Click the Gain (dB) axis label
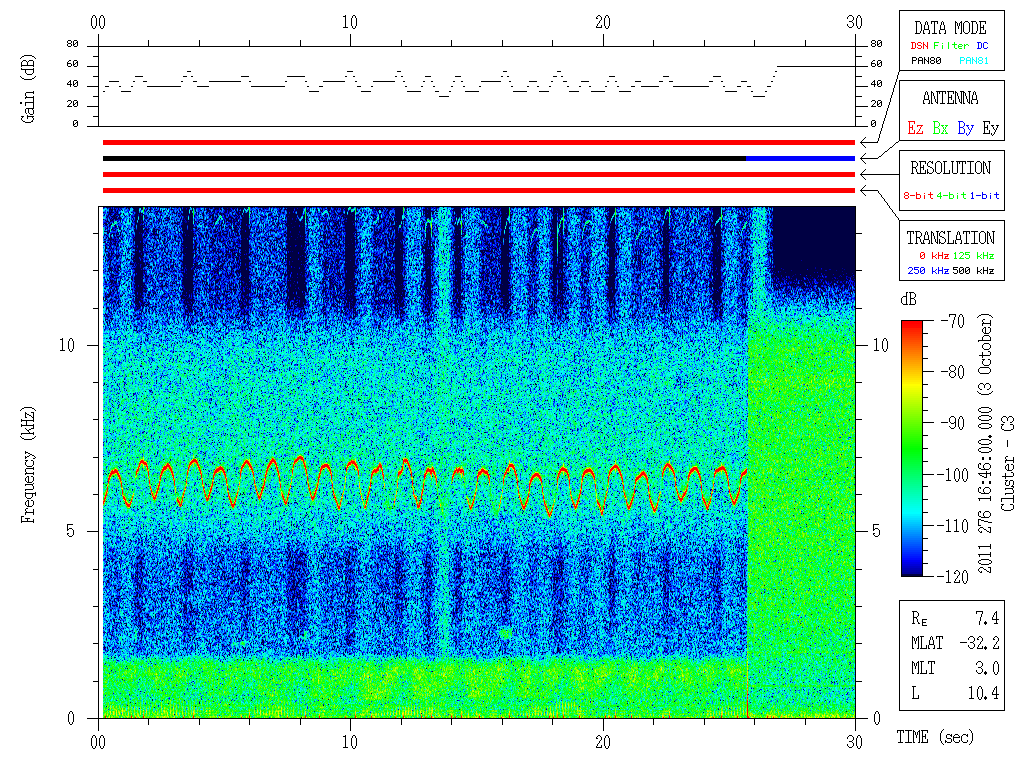This screenshot has height=768, width=1024. click(x=28, y=89)
